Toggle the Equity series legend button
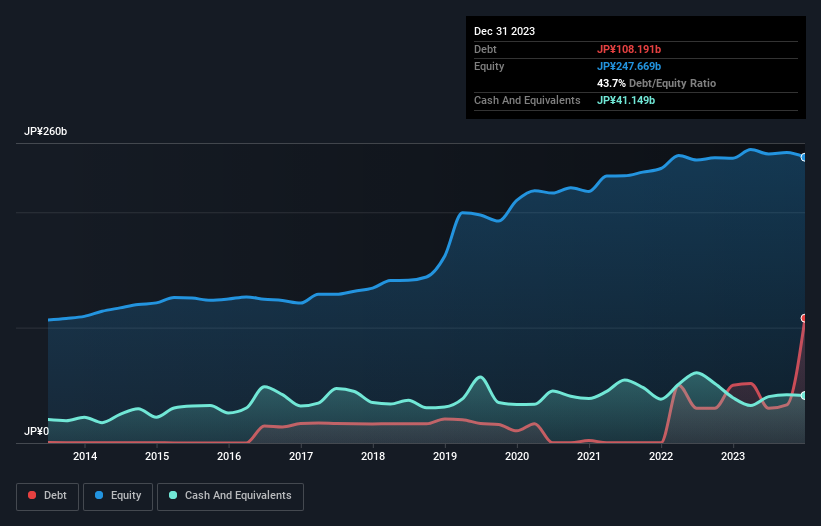 click(118, 496)
